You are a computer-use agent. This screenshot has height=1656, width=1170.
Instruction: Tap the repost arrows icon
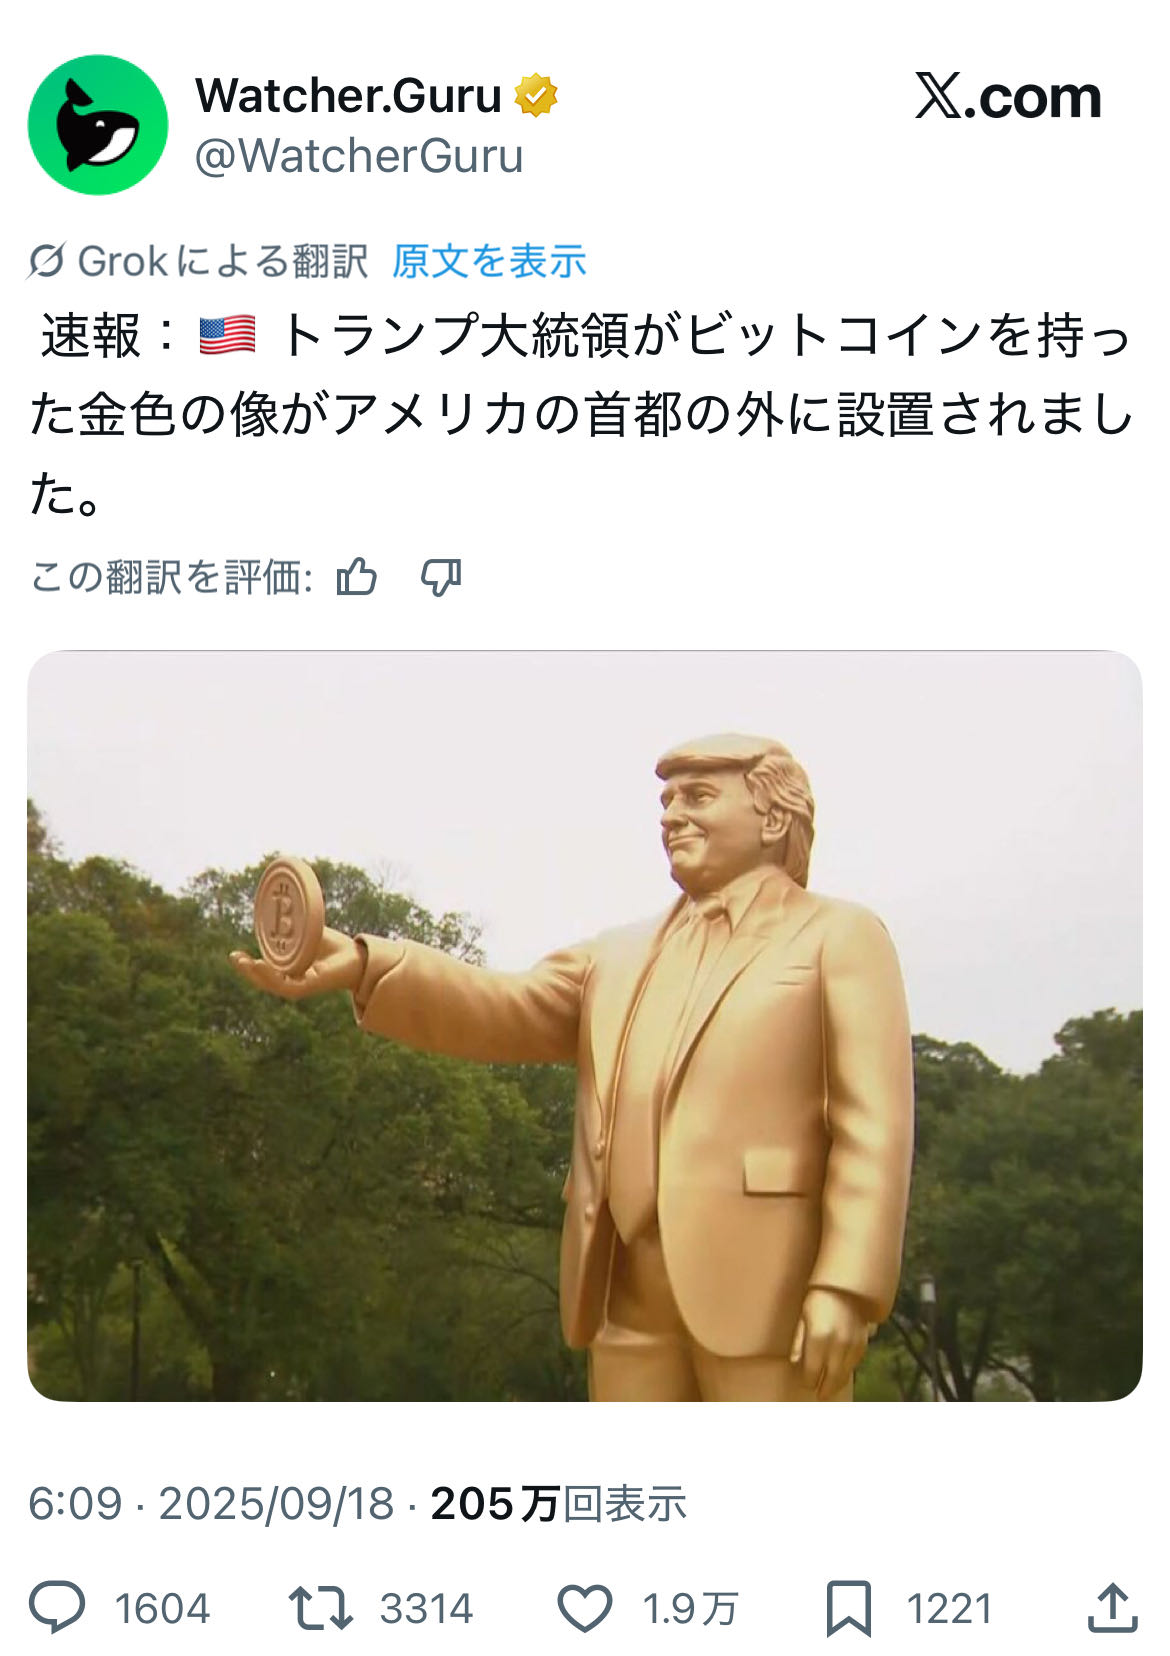coord(320,1608)
